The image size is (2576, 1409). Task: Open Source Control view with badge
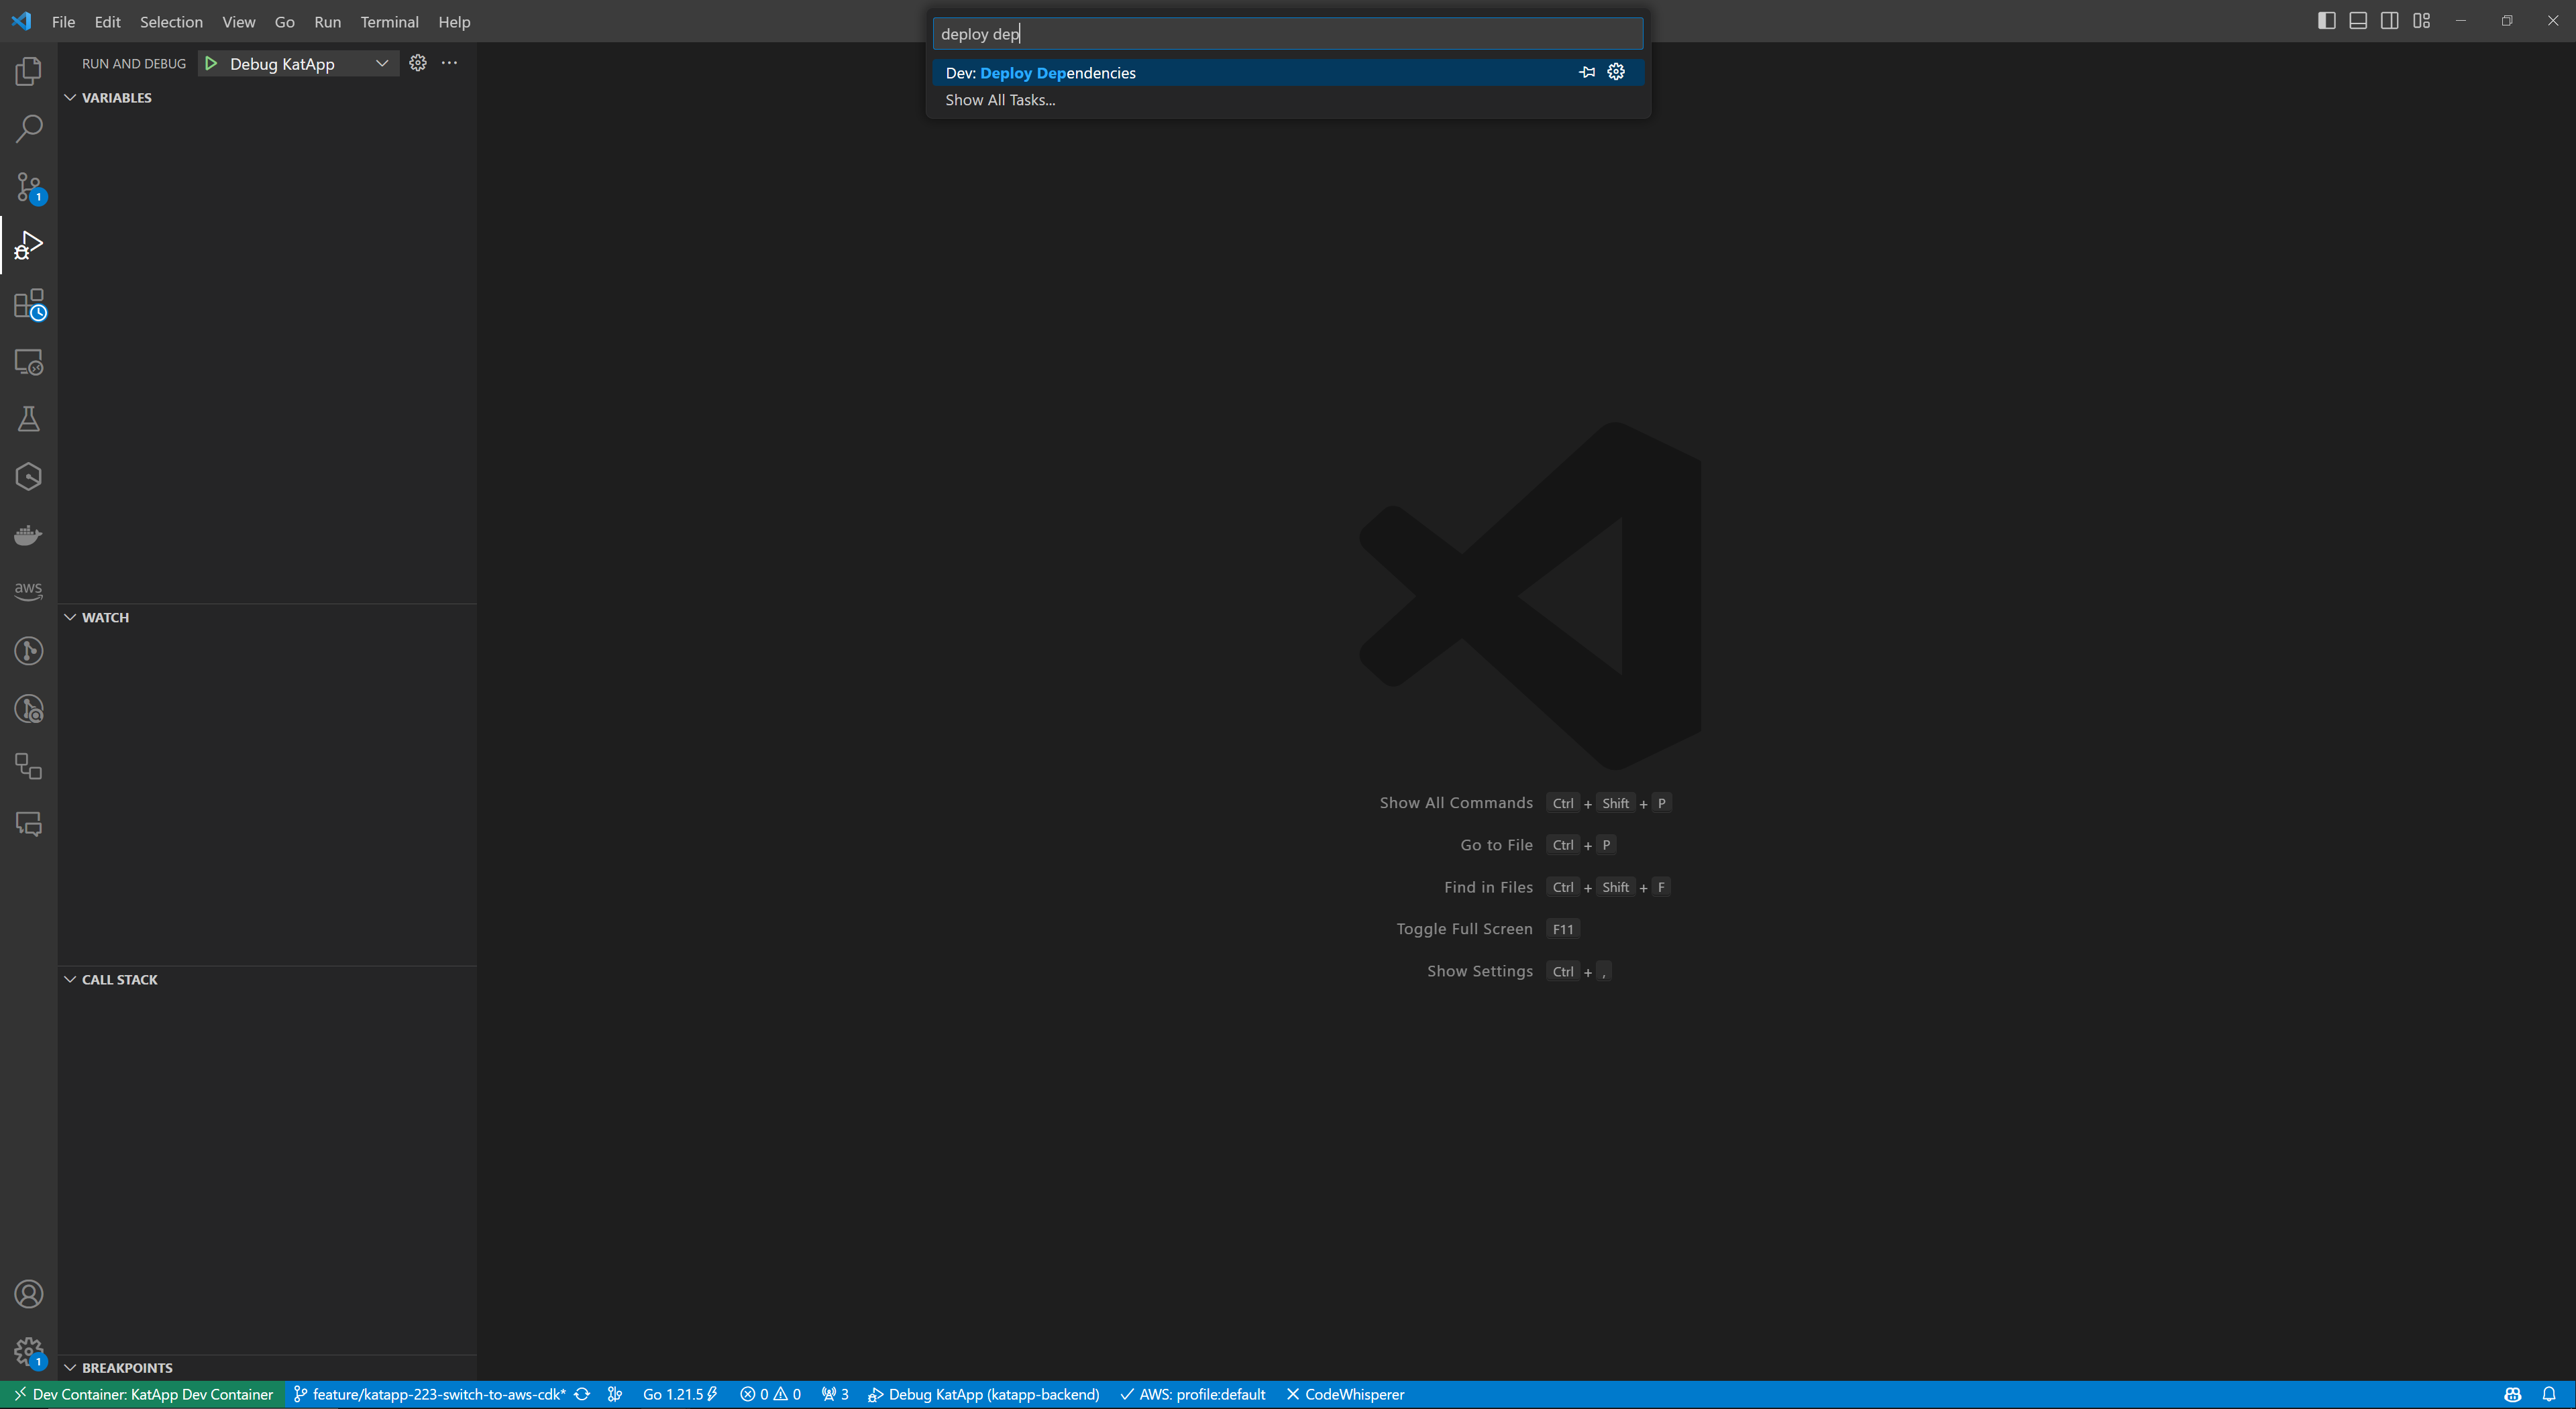[x=29, y=187]
